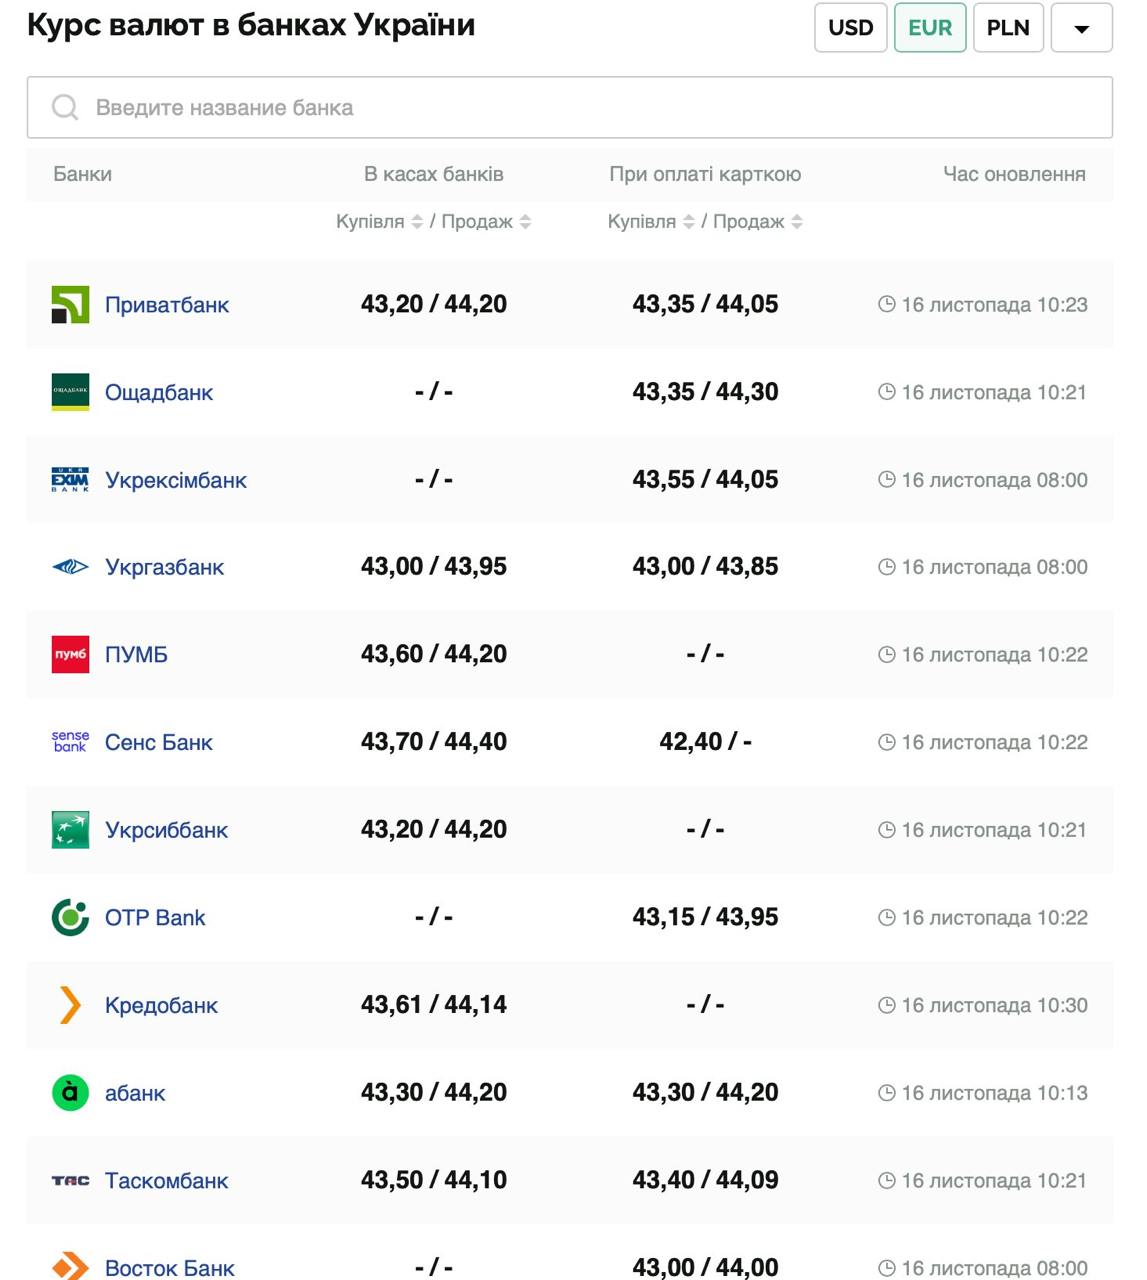This screenshot has width=1147, height=1280.
Task: Sort by cash desk Купівля rate
Action: [x=417, y=222]
